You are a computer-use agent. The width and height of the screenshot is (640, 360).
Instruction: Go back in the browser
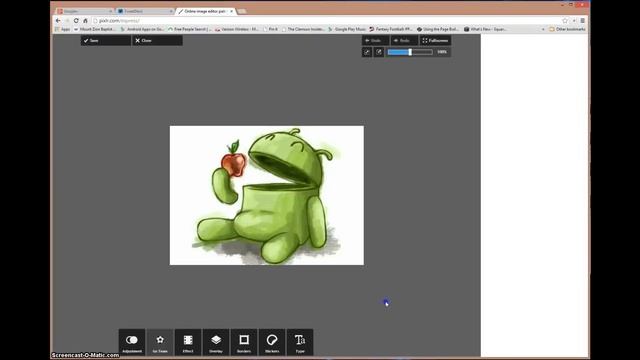coord(58,20)
